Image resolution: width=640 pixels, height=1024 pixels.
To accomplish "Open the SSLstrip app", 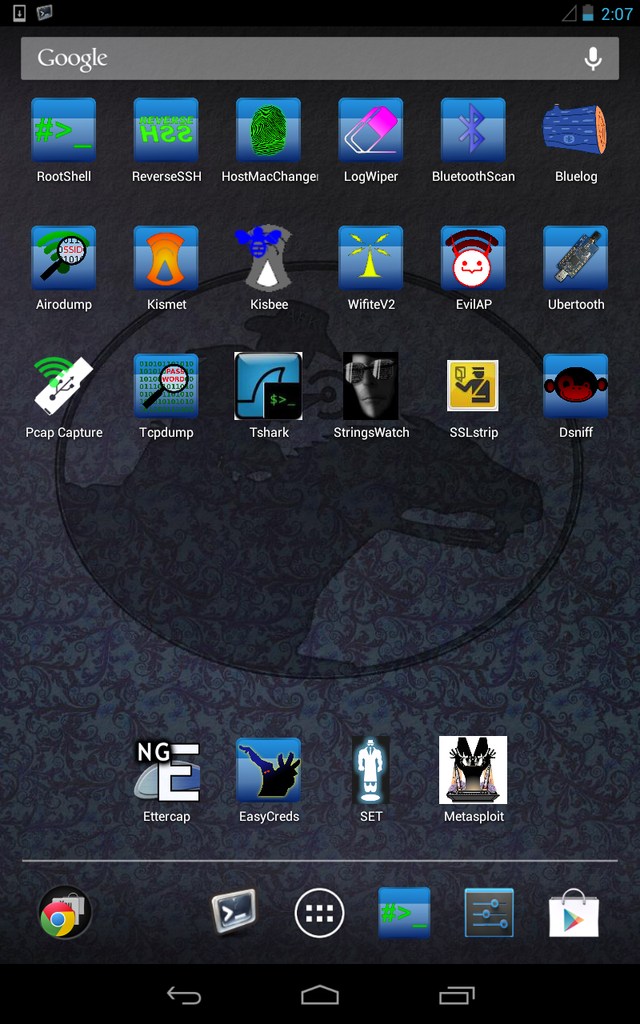I will (473, 385).
